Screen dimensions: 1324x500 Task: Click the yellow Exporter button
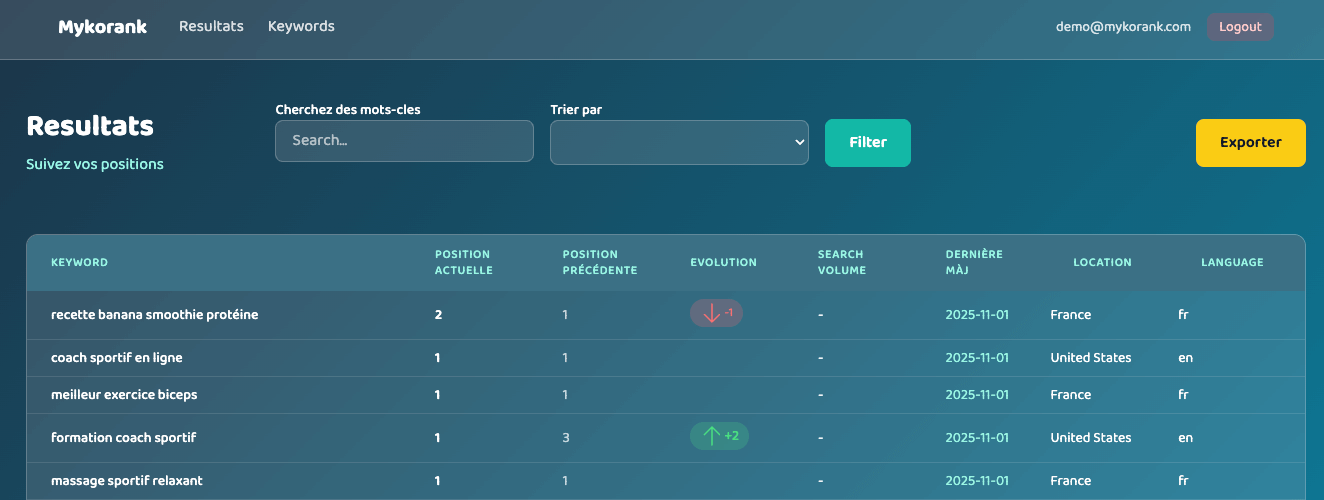tap(1250, 142)
